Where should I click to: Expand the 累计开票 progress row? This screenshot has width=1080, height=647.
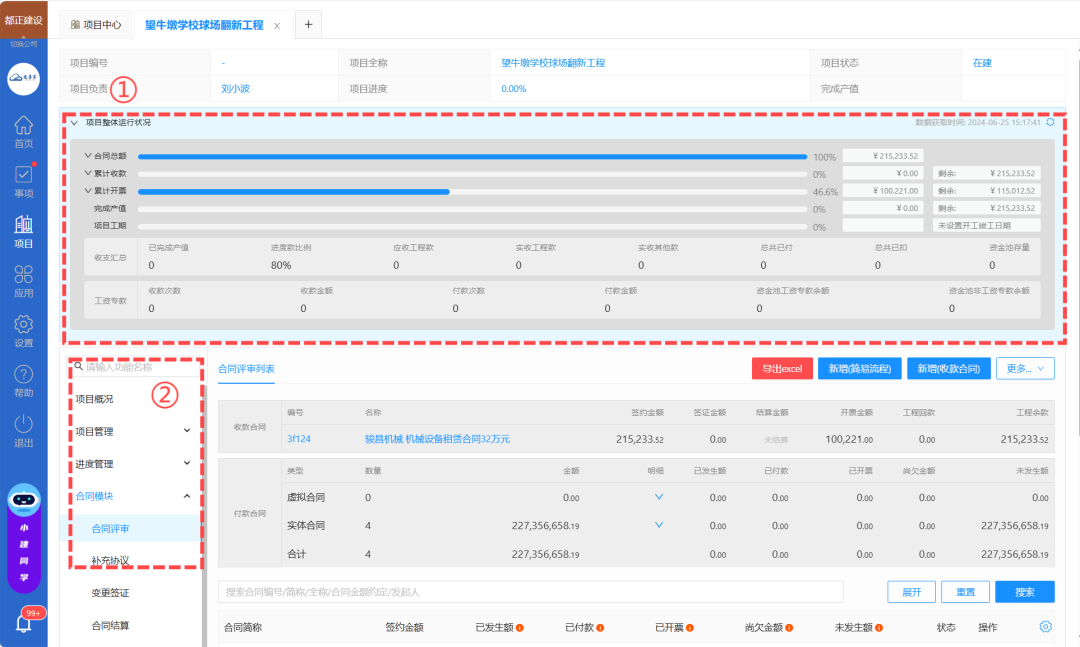88,190
